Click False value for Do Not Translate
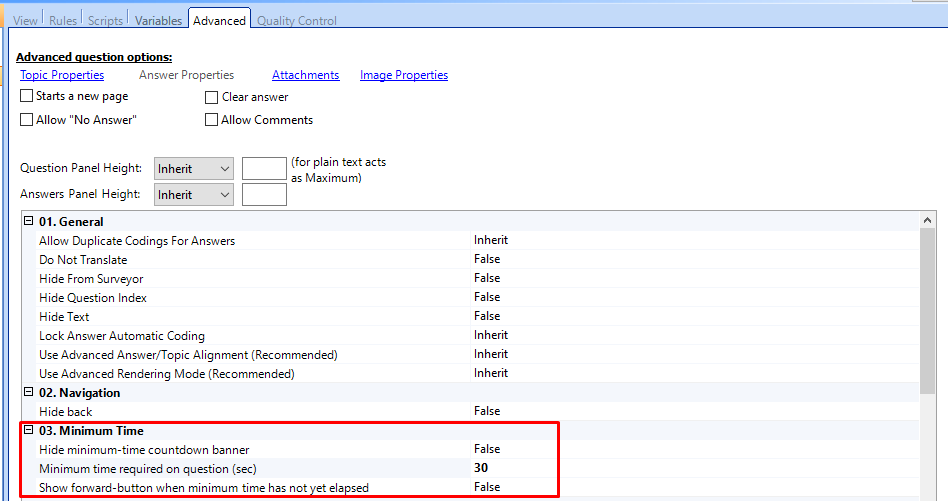 tap(487, 259)
